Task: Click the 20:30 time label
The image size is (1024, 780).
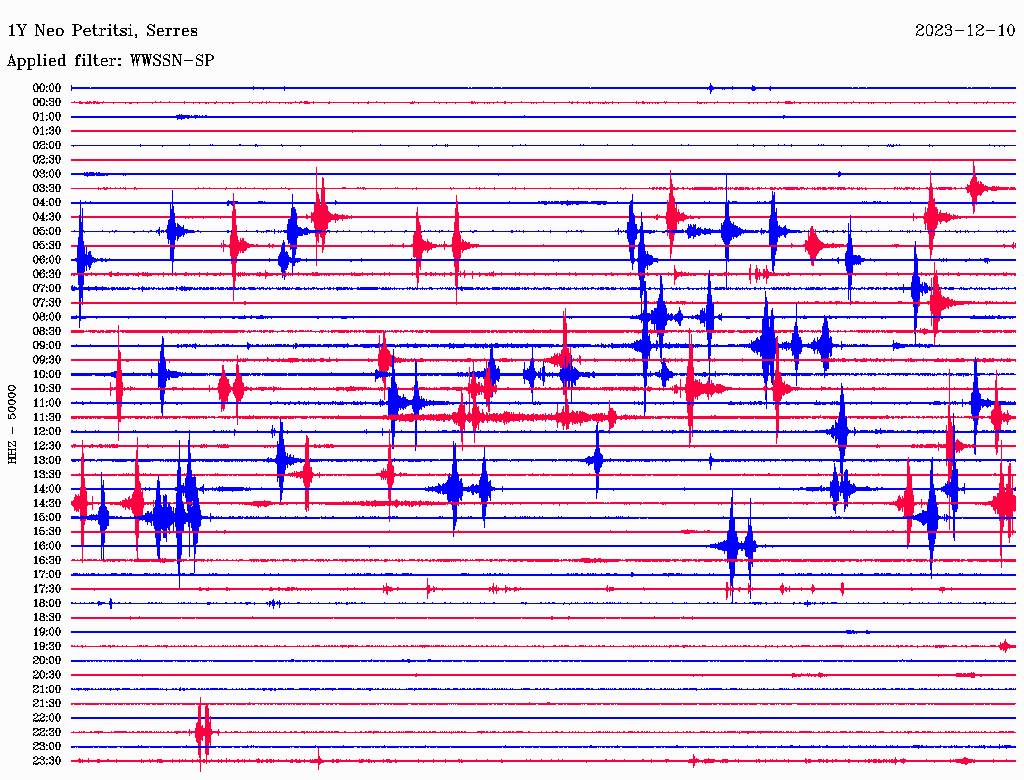Action: [47, 675]
